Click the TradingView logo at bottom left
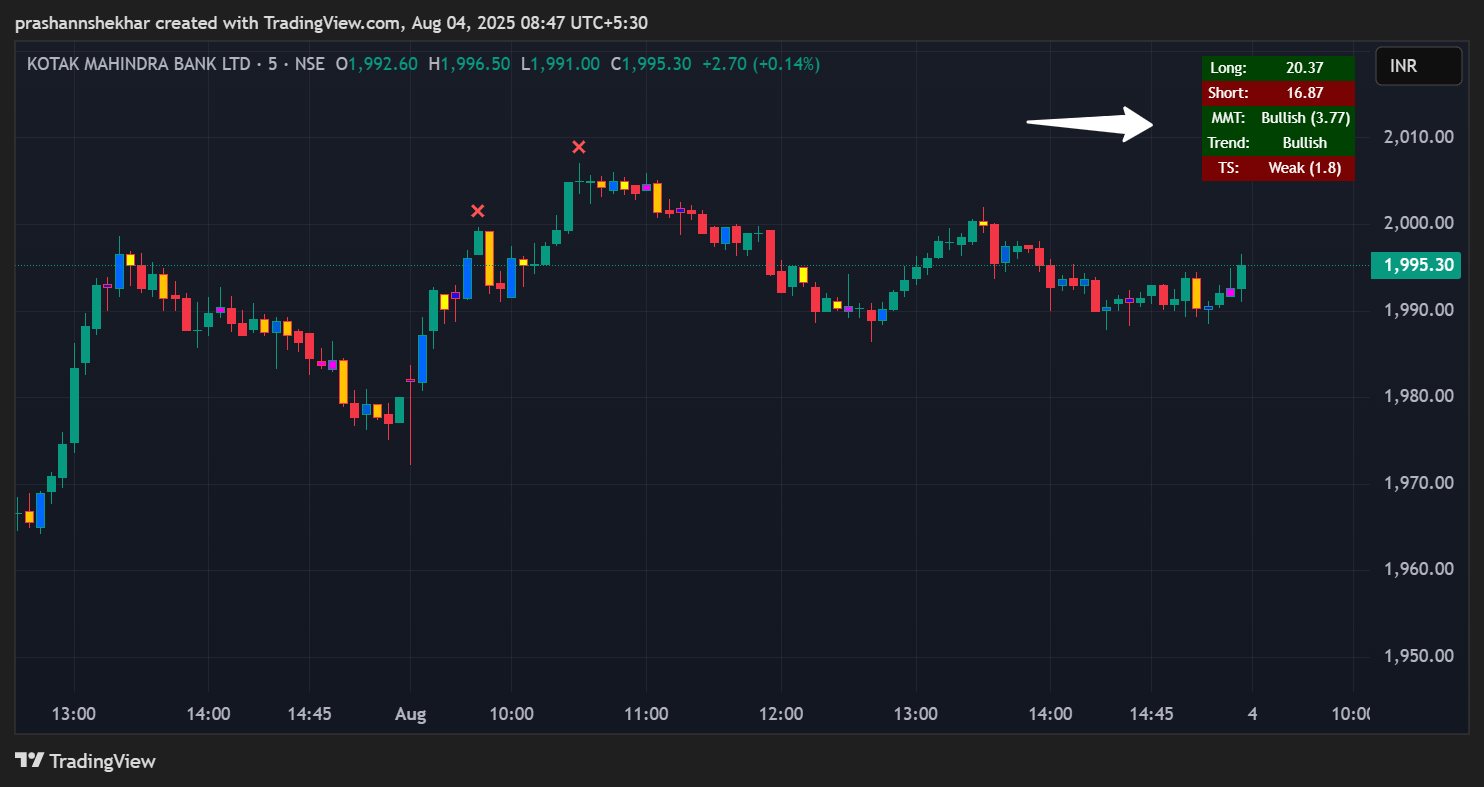1484x787 pixels. click(x=85, y=761)
